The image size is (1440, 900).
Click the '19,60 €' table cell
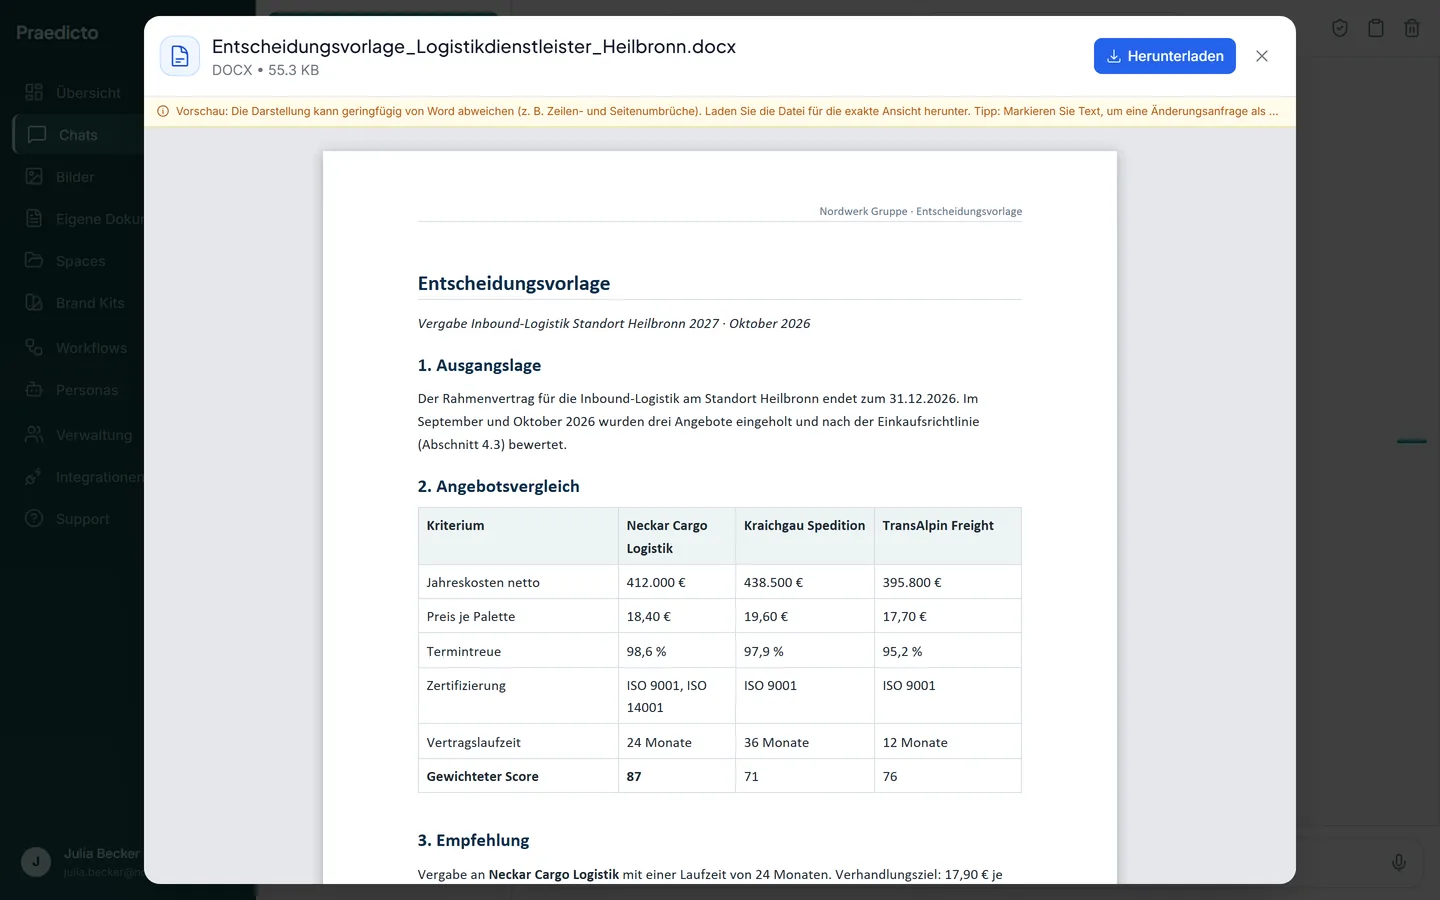pyautogui.click(x=804, y=616)
